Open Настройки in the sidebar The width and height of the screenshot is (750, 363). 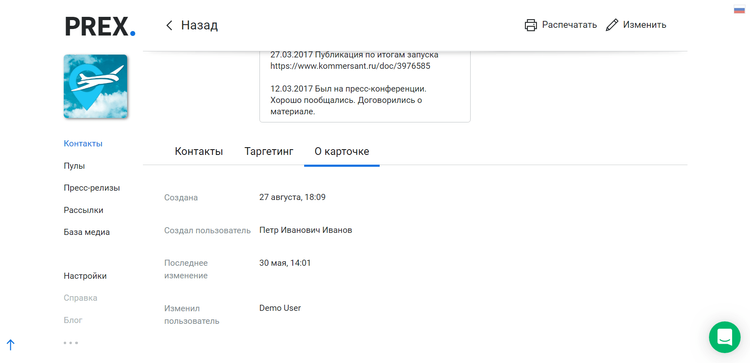[x=85, y=276]
